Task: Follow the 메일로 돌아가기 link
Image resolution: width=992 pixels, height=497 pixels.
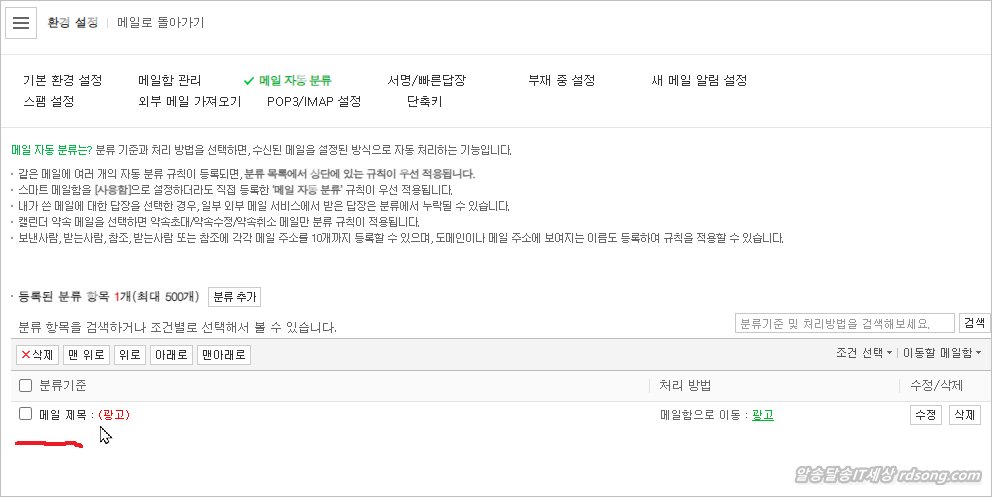Action: click(161, 23)
